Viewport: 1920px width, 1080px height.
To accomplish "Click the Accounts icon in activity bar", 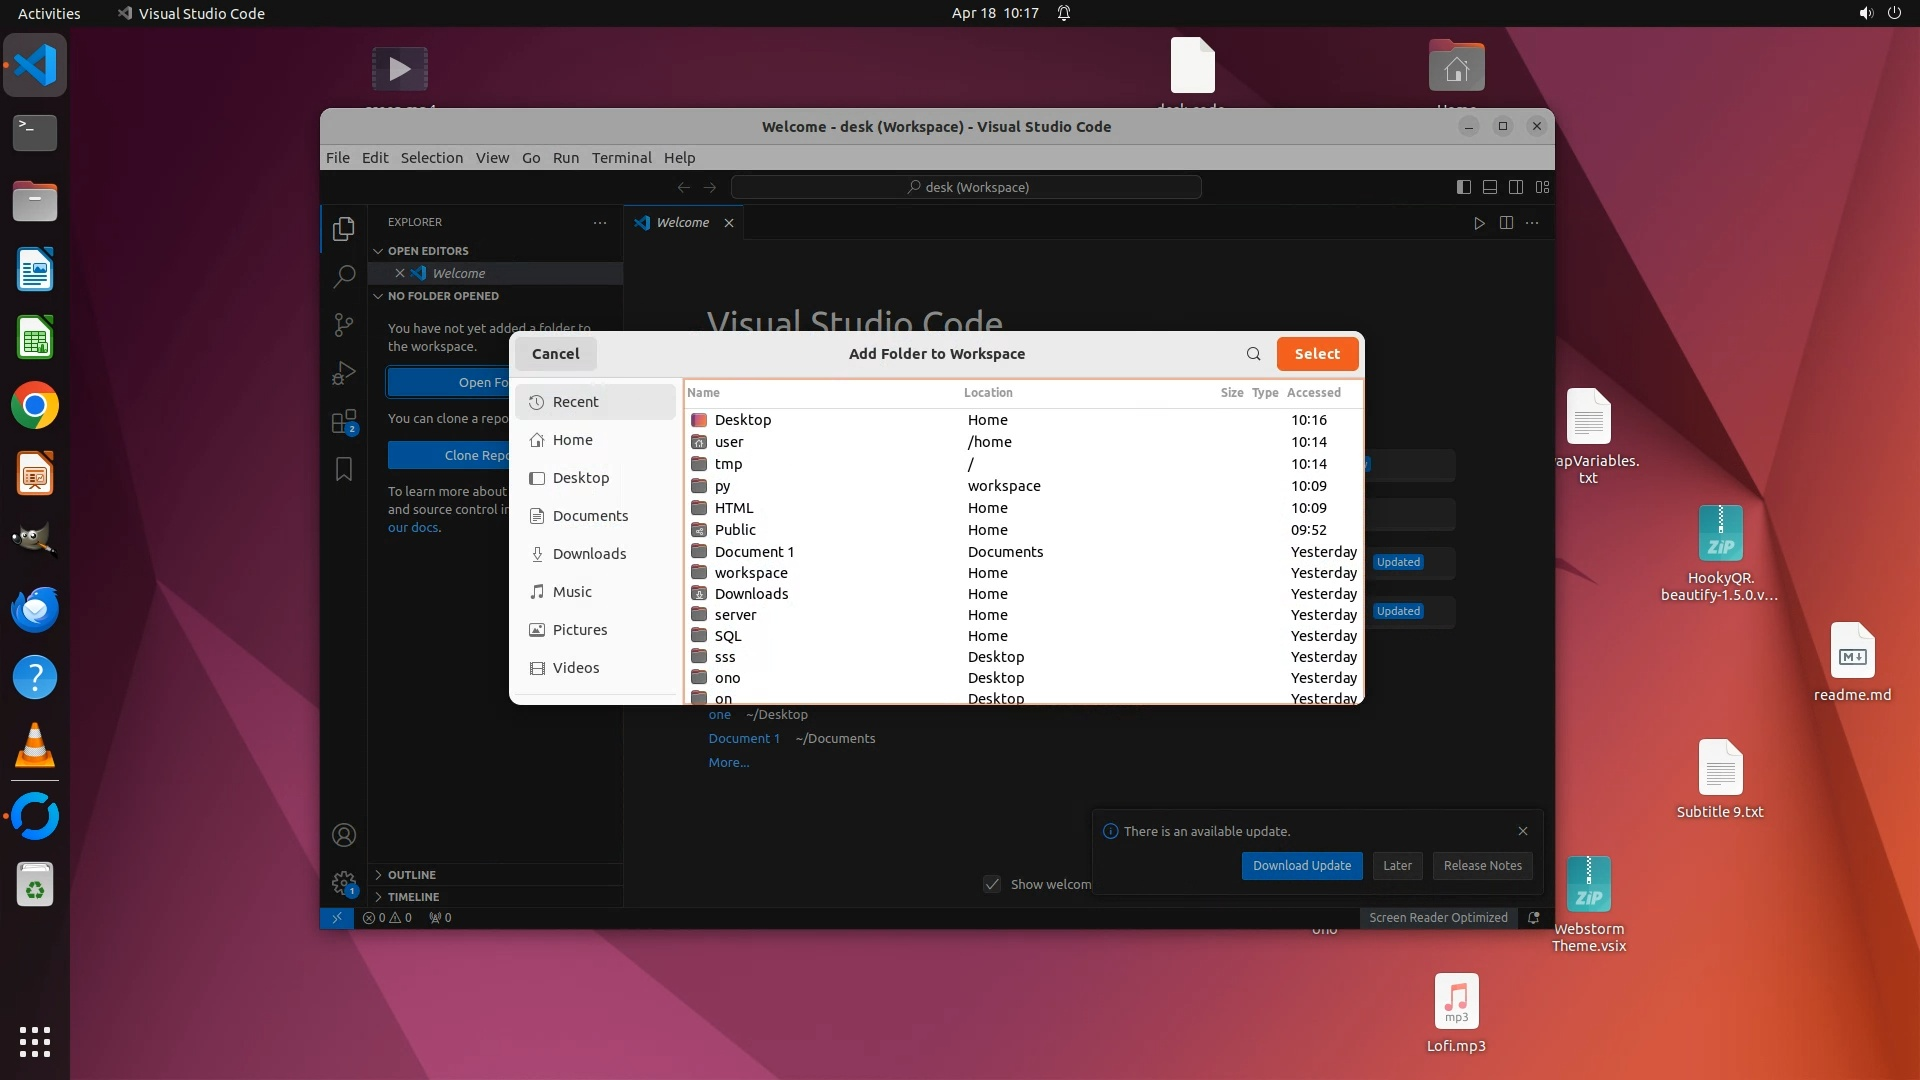I will (x=344, y=835).
